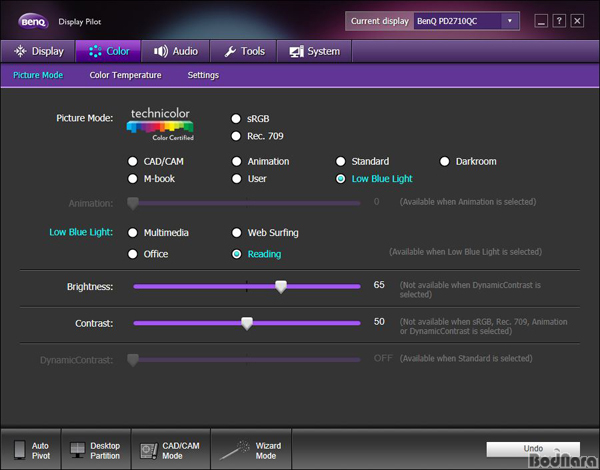The height and width of the screenshot is (470, 600).
Task: Select Darkroom picture mode
Action: coord(445,162)
